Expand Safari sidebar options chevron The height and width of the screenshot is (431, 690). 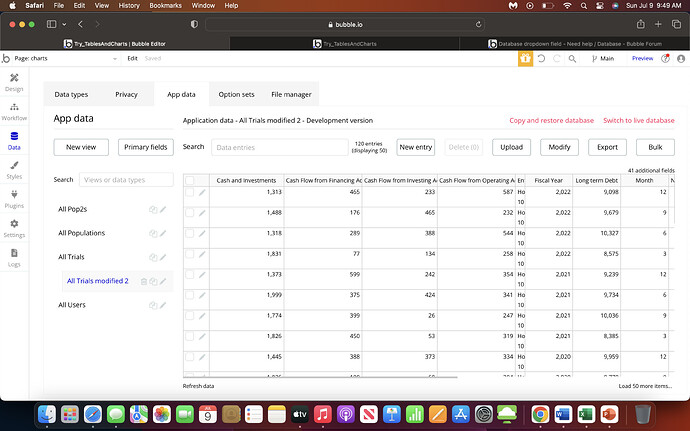point(64,25)
